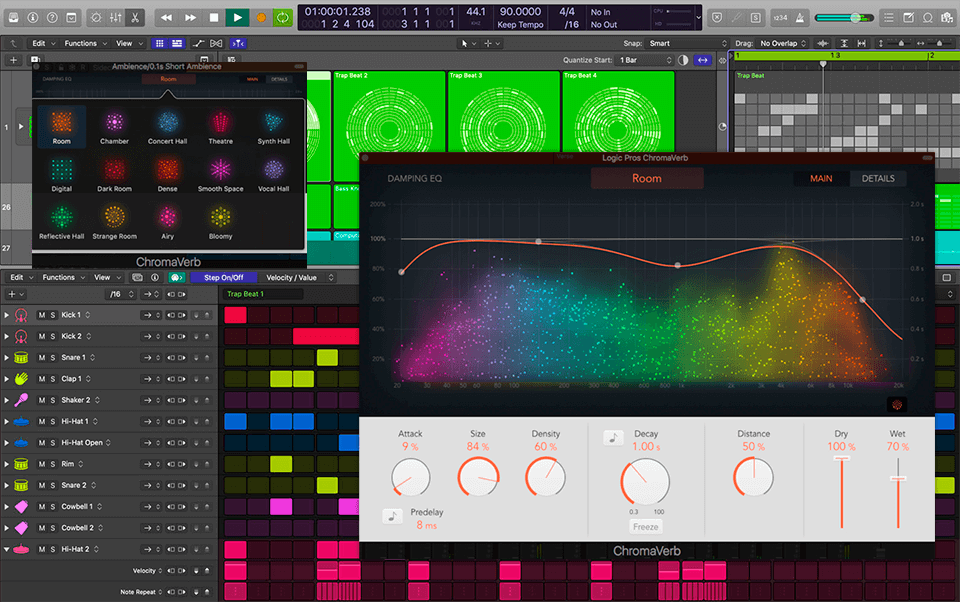Click the Snare 1 drum icon
960x602 pixels.
coord(21,358)
